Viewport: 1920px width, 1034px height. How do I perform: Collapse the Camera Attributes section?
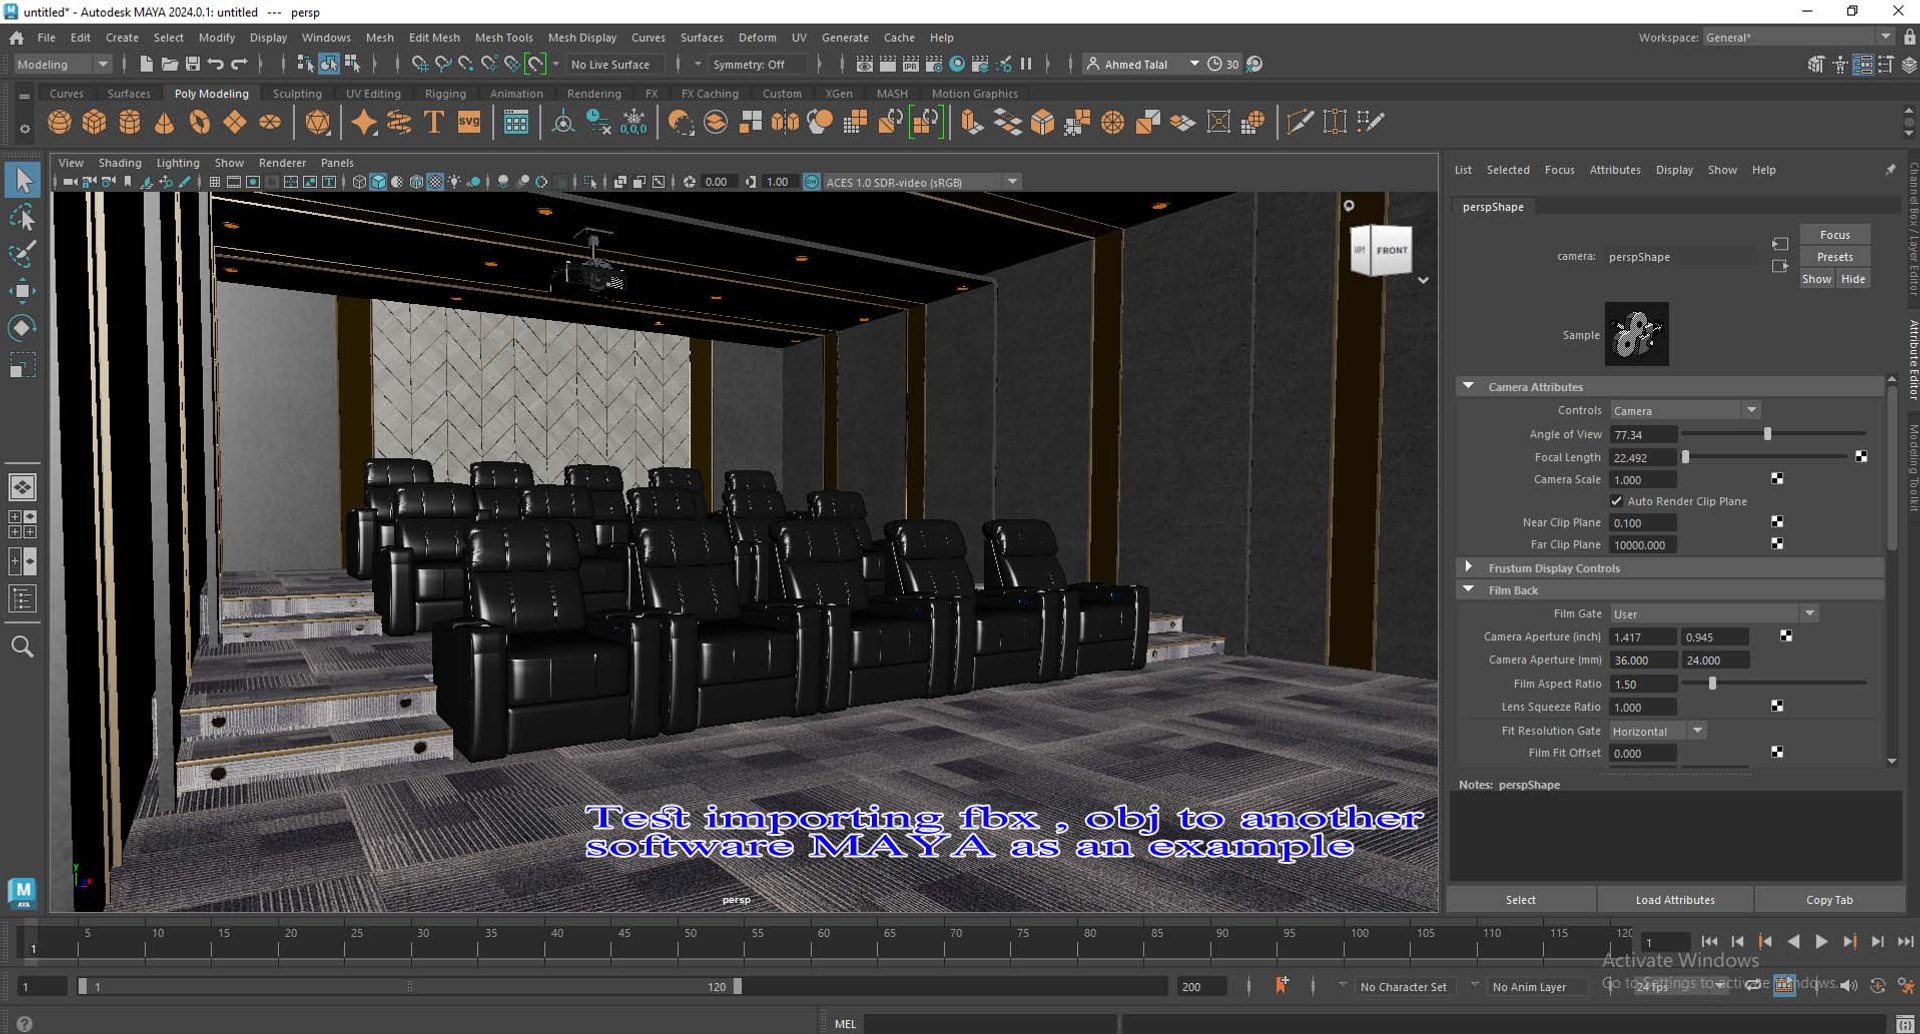(1468, 386)
